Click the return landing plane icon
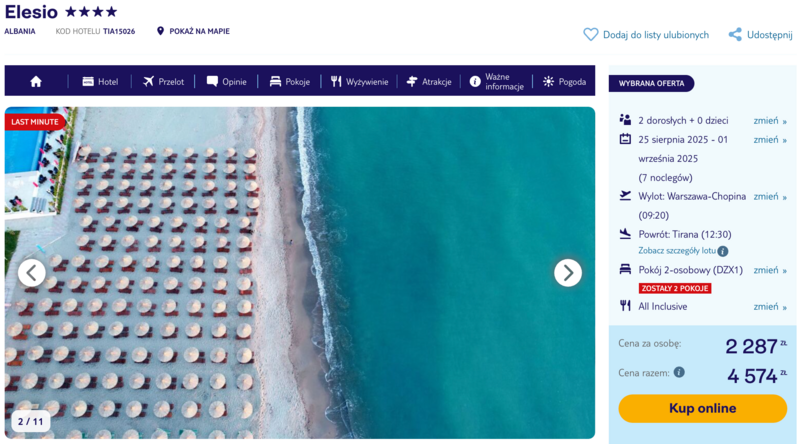Image resolution: width=800 pixels, height=444 pixels. point(625,234)
